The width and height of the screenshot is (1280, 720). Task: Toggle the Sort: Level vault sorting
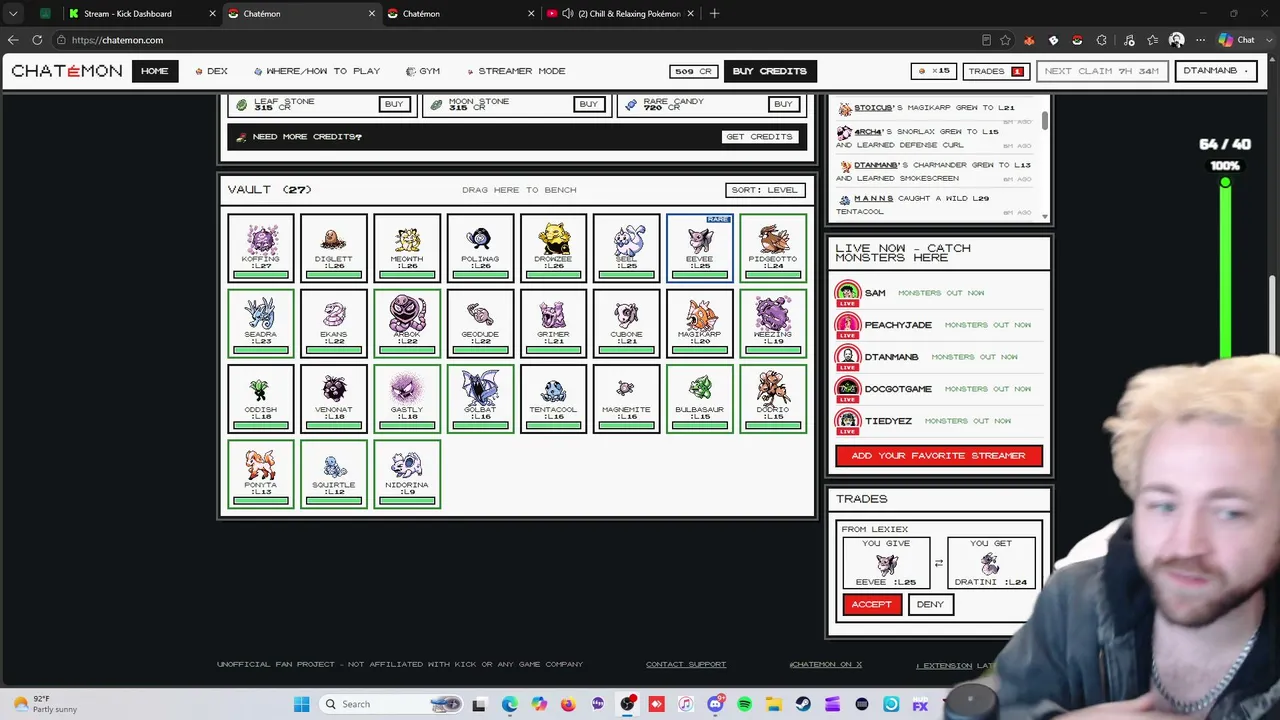[x=765, y=190]
